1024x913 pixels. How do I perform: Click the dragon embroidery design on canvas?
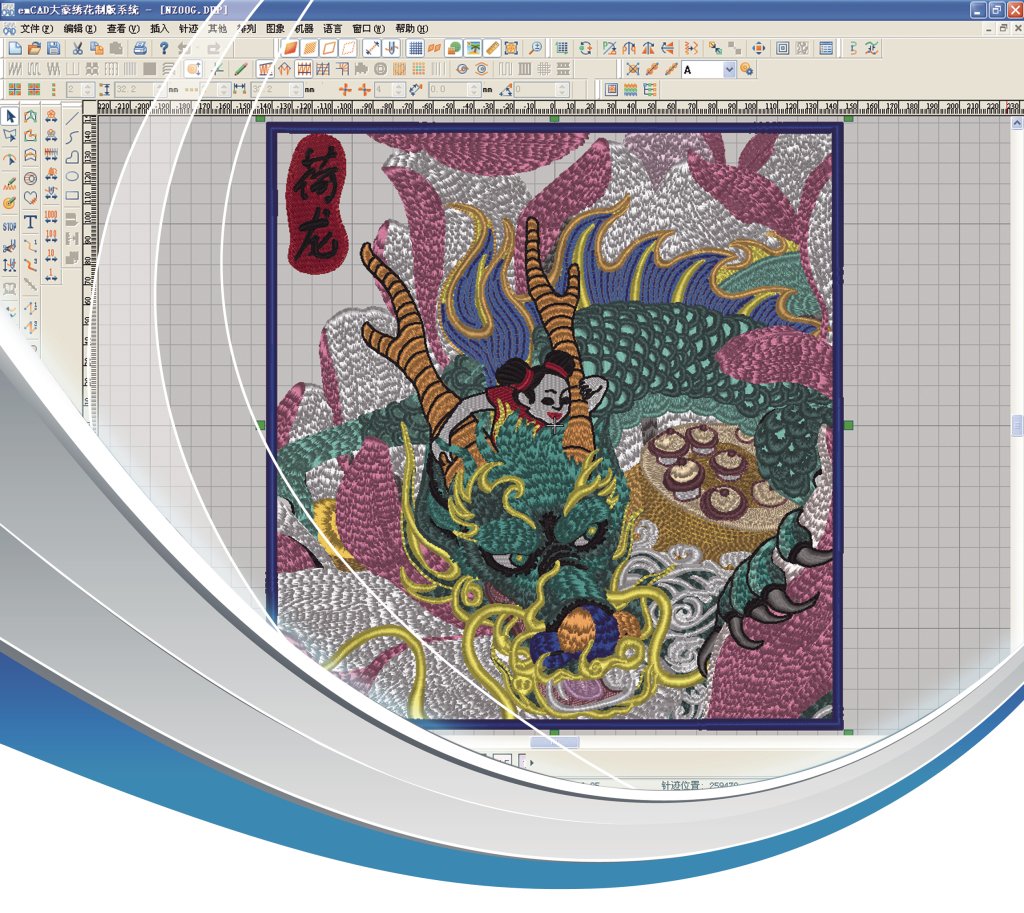click(554, 425)
